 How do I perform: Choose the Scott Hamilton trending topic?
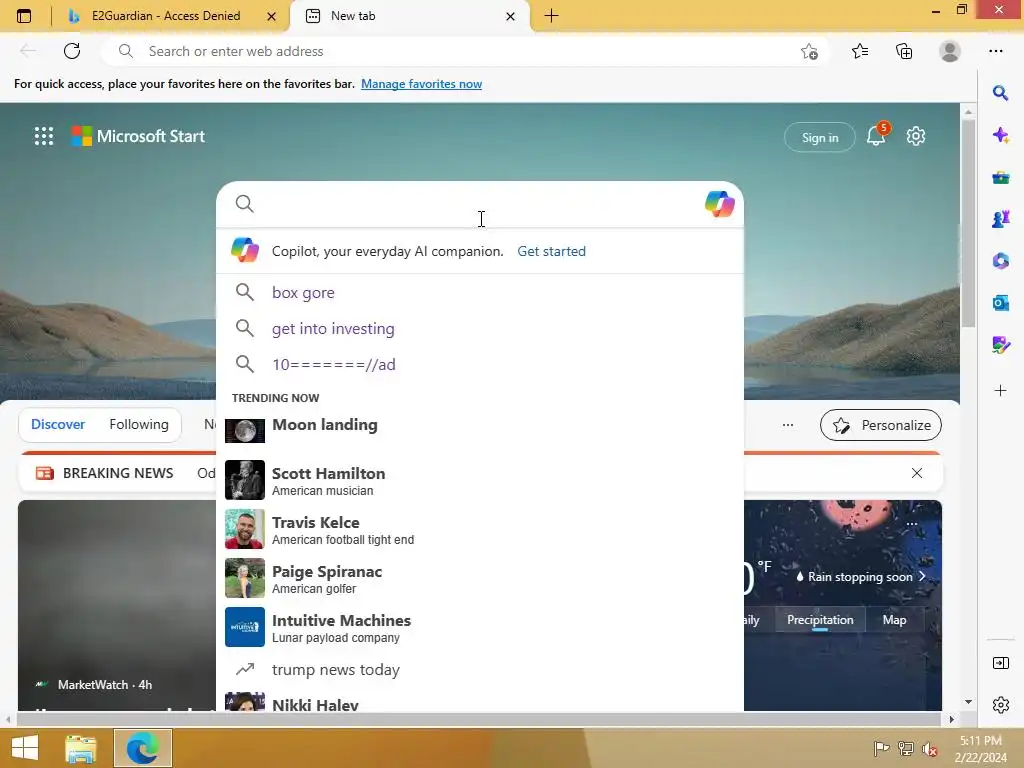coord(480,480)
